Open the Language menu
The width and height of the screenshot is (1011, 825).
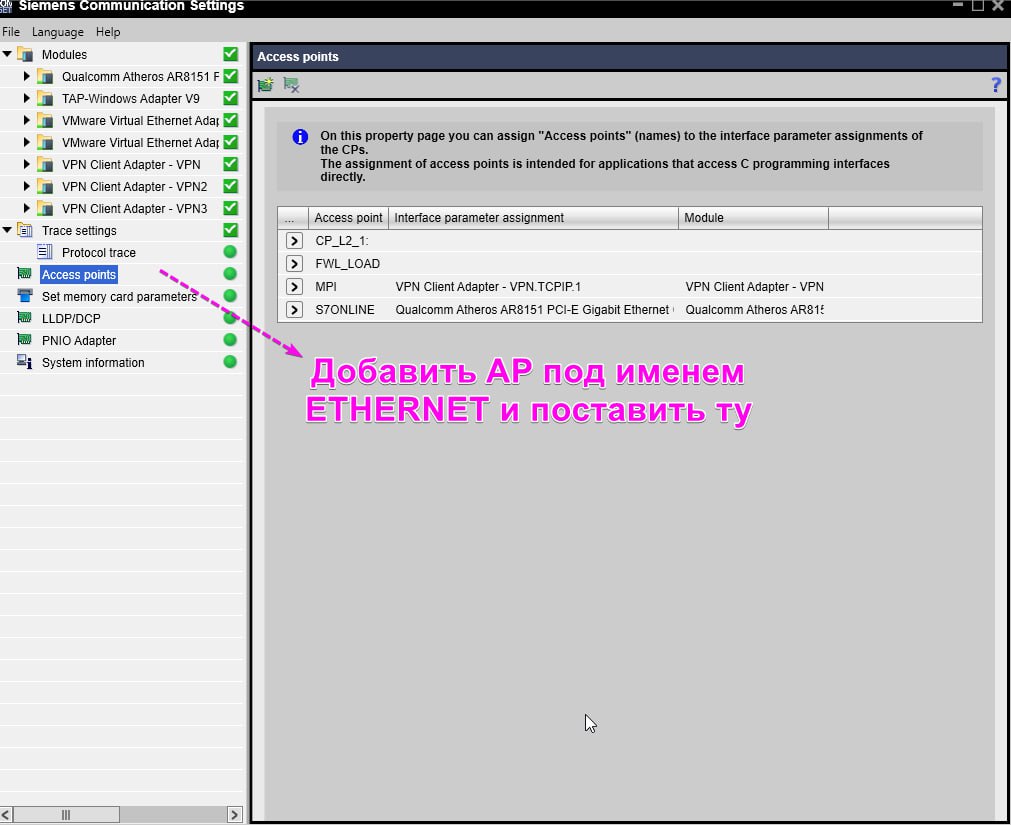pyautogui.click(x=58, y=32)
